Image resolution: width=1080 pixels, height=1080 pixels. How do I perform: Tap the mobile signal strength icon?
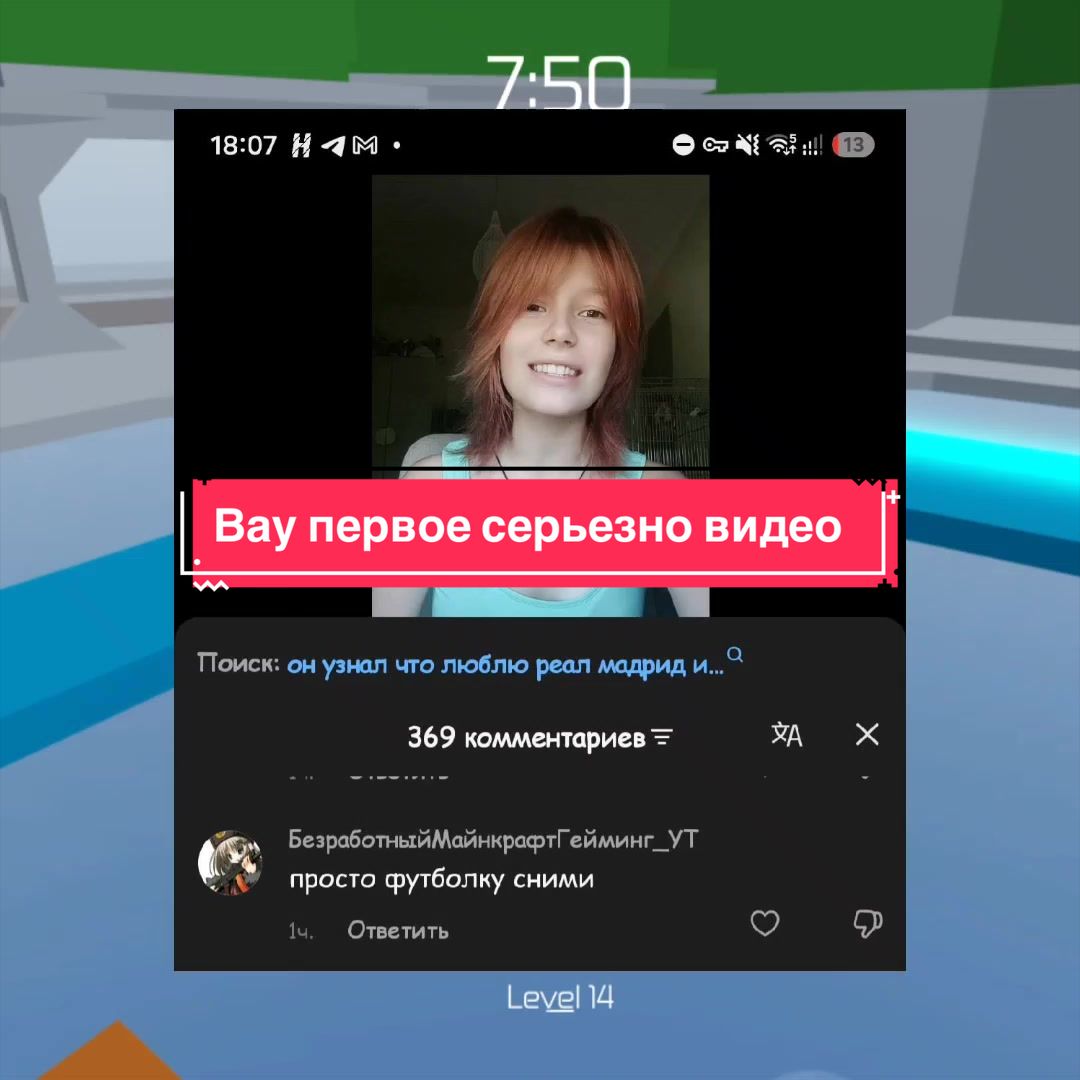coord(813,145)
